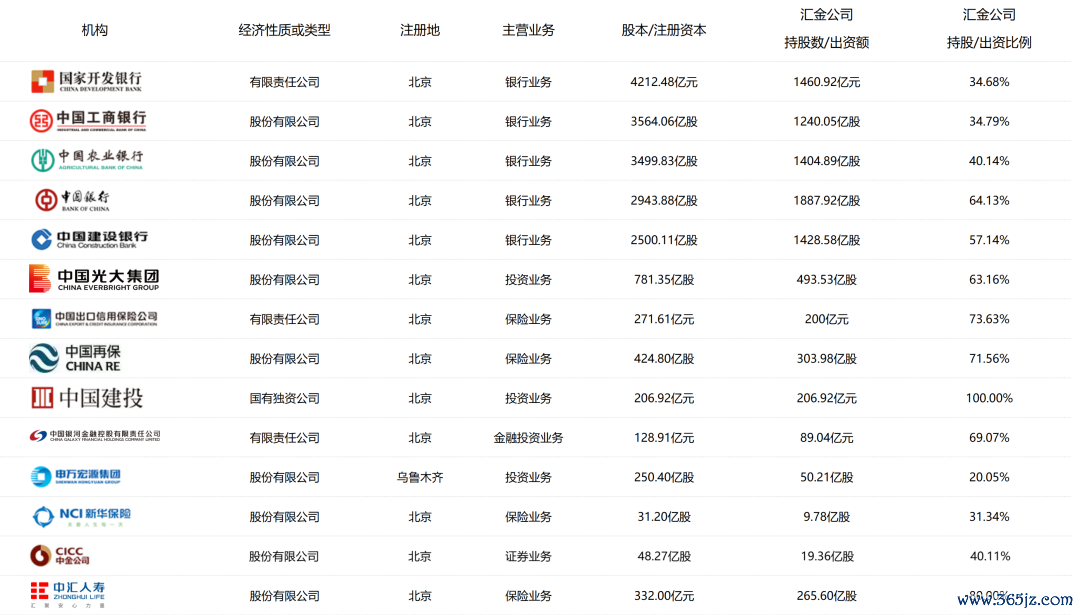Click the 注册地 column header
Viewport: 1080px width, 615px height.
(419, 30)
